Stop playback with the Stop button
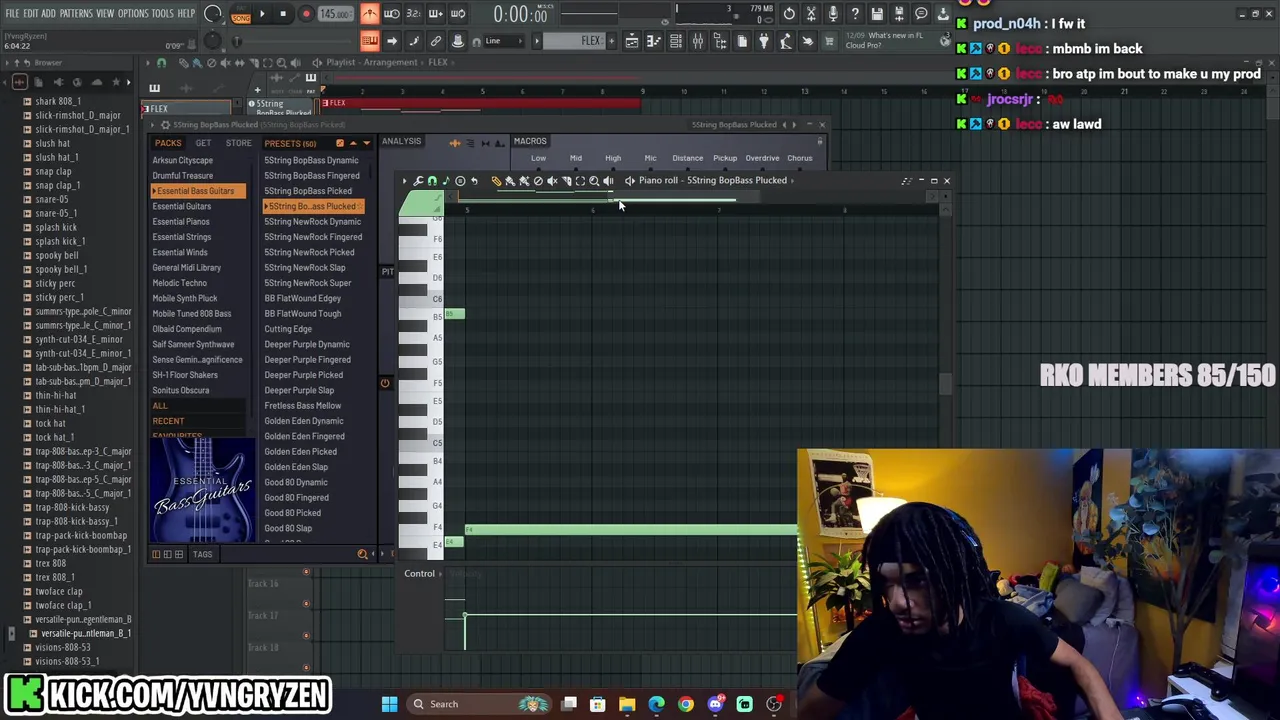1280x720 pixels. pyautogui.click(x=283, y=14)
